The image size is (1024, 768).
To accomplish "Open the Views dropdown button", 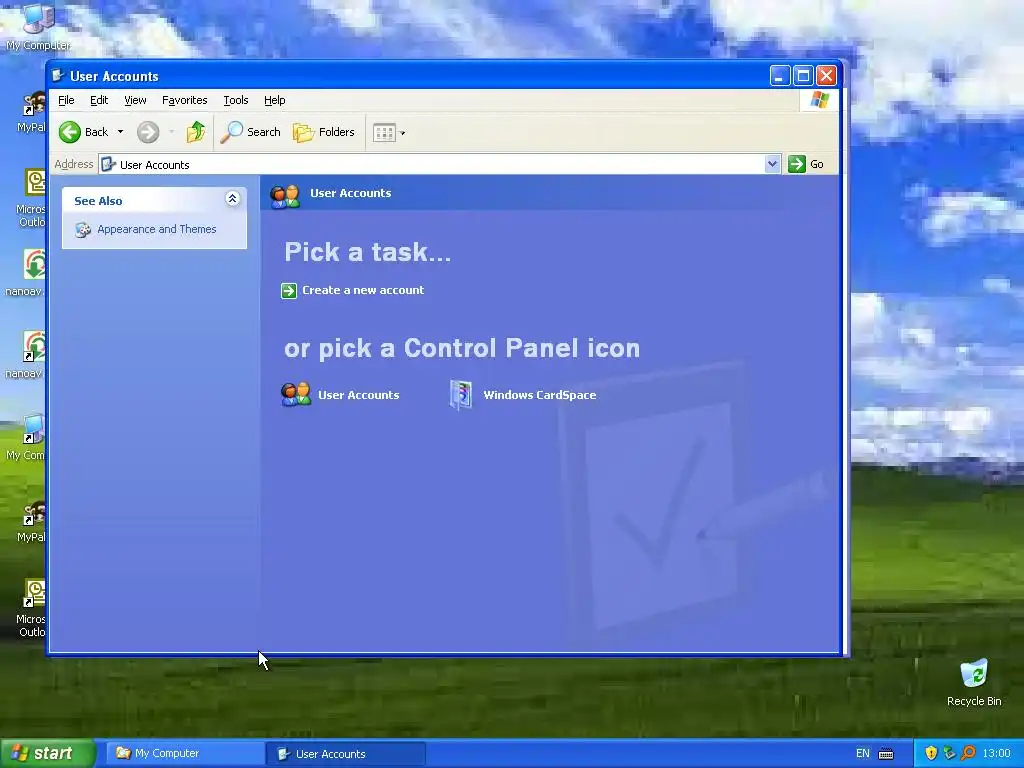I will tap(389, 133).
